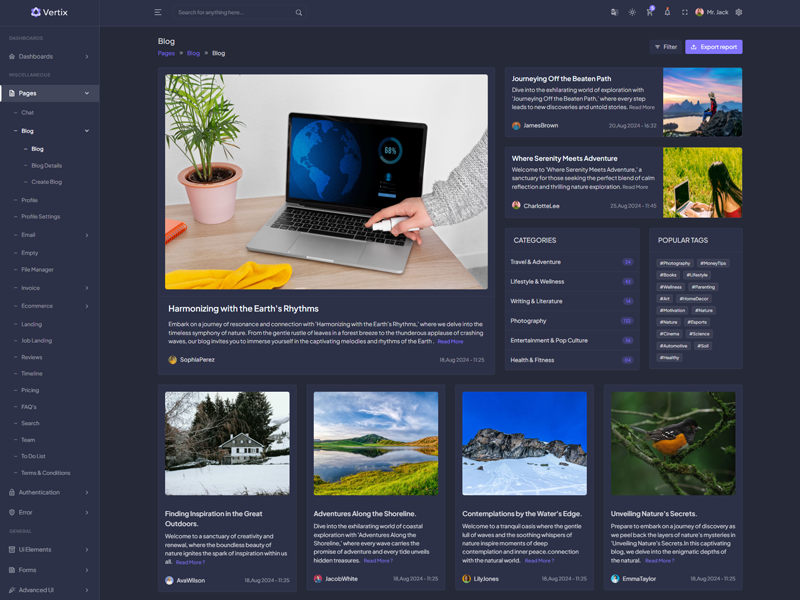The height and width of the screenshot is (600, 800).
Task: Click the Vertix logo
Action: pos(49,12)
